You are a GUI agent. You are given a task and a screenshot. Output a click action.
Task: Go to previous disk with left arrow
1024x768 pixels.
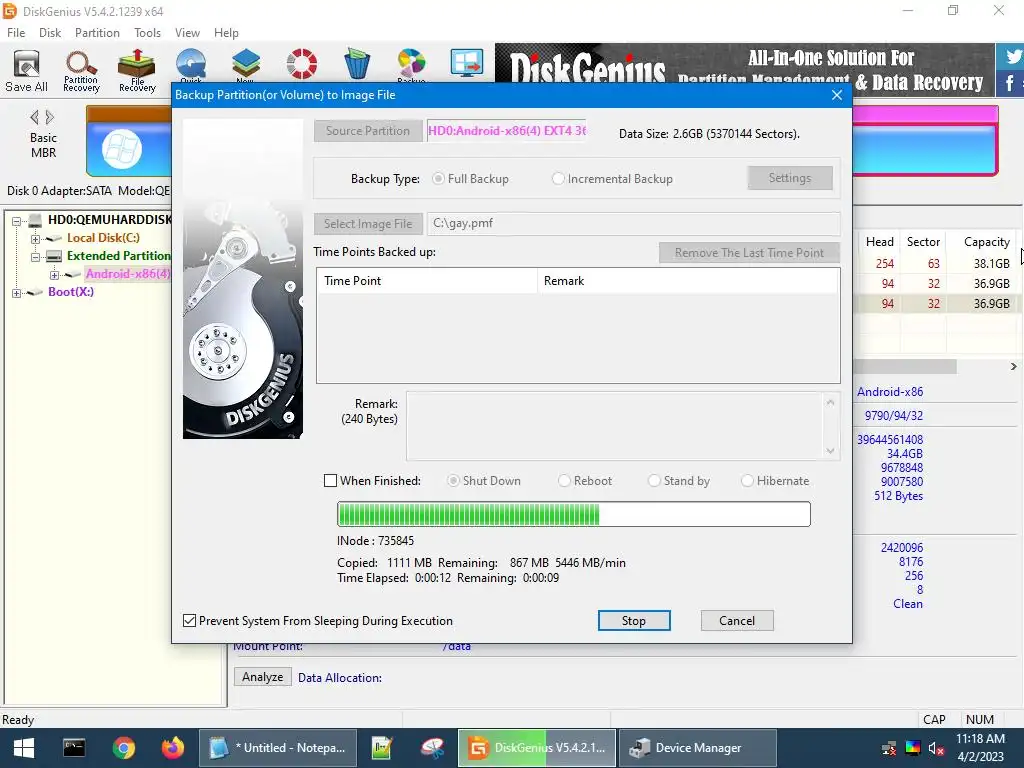point(34,118)
